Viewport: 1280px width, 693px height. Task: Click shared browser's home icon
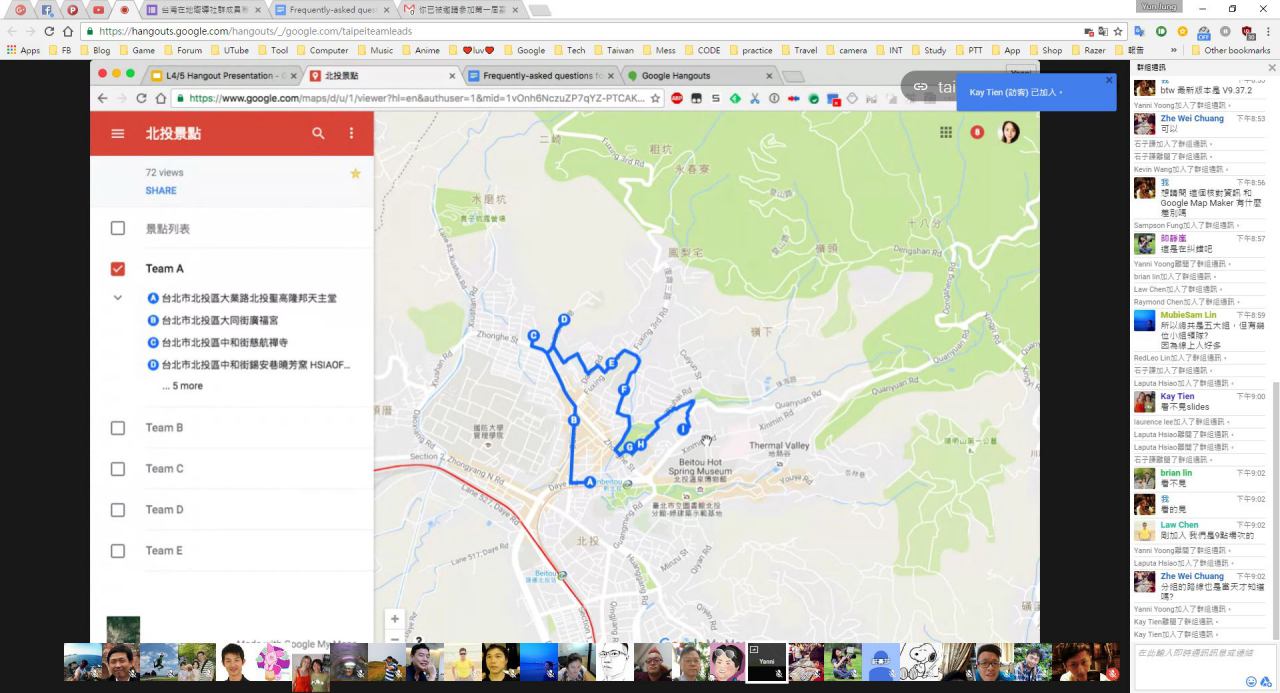[x=160, y=98]
